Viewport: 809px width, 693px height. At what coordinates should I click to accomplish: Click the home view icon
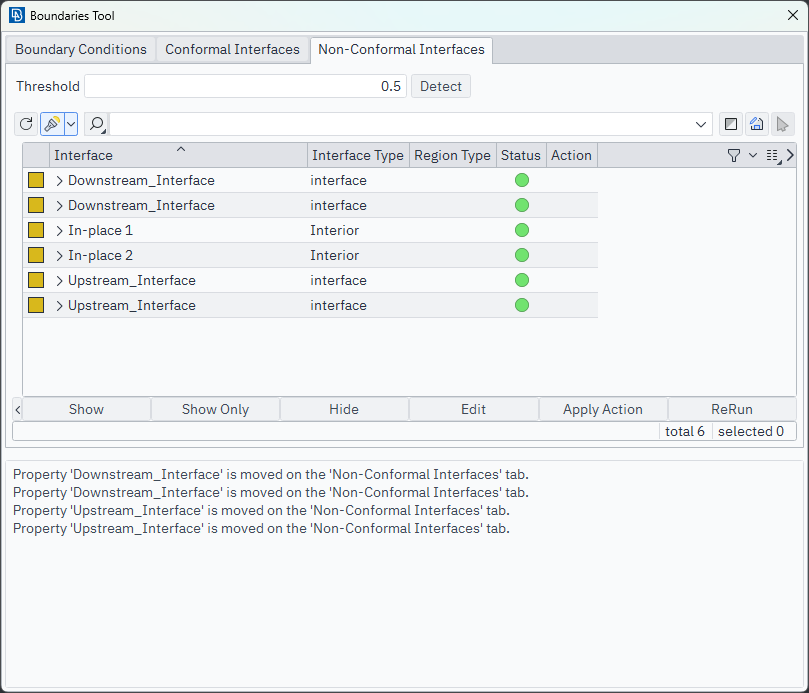point(757,124)
